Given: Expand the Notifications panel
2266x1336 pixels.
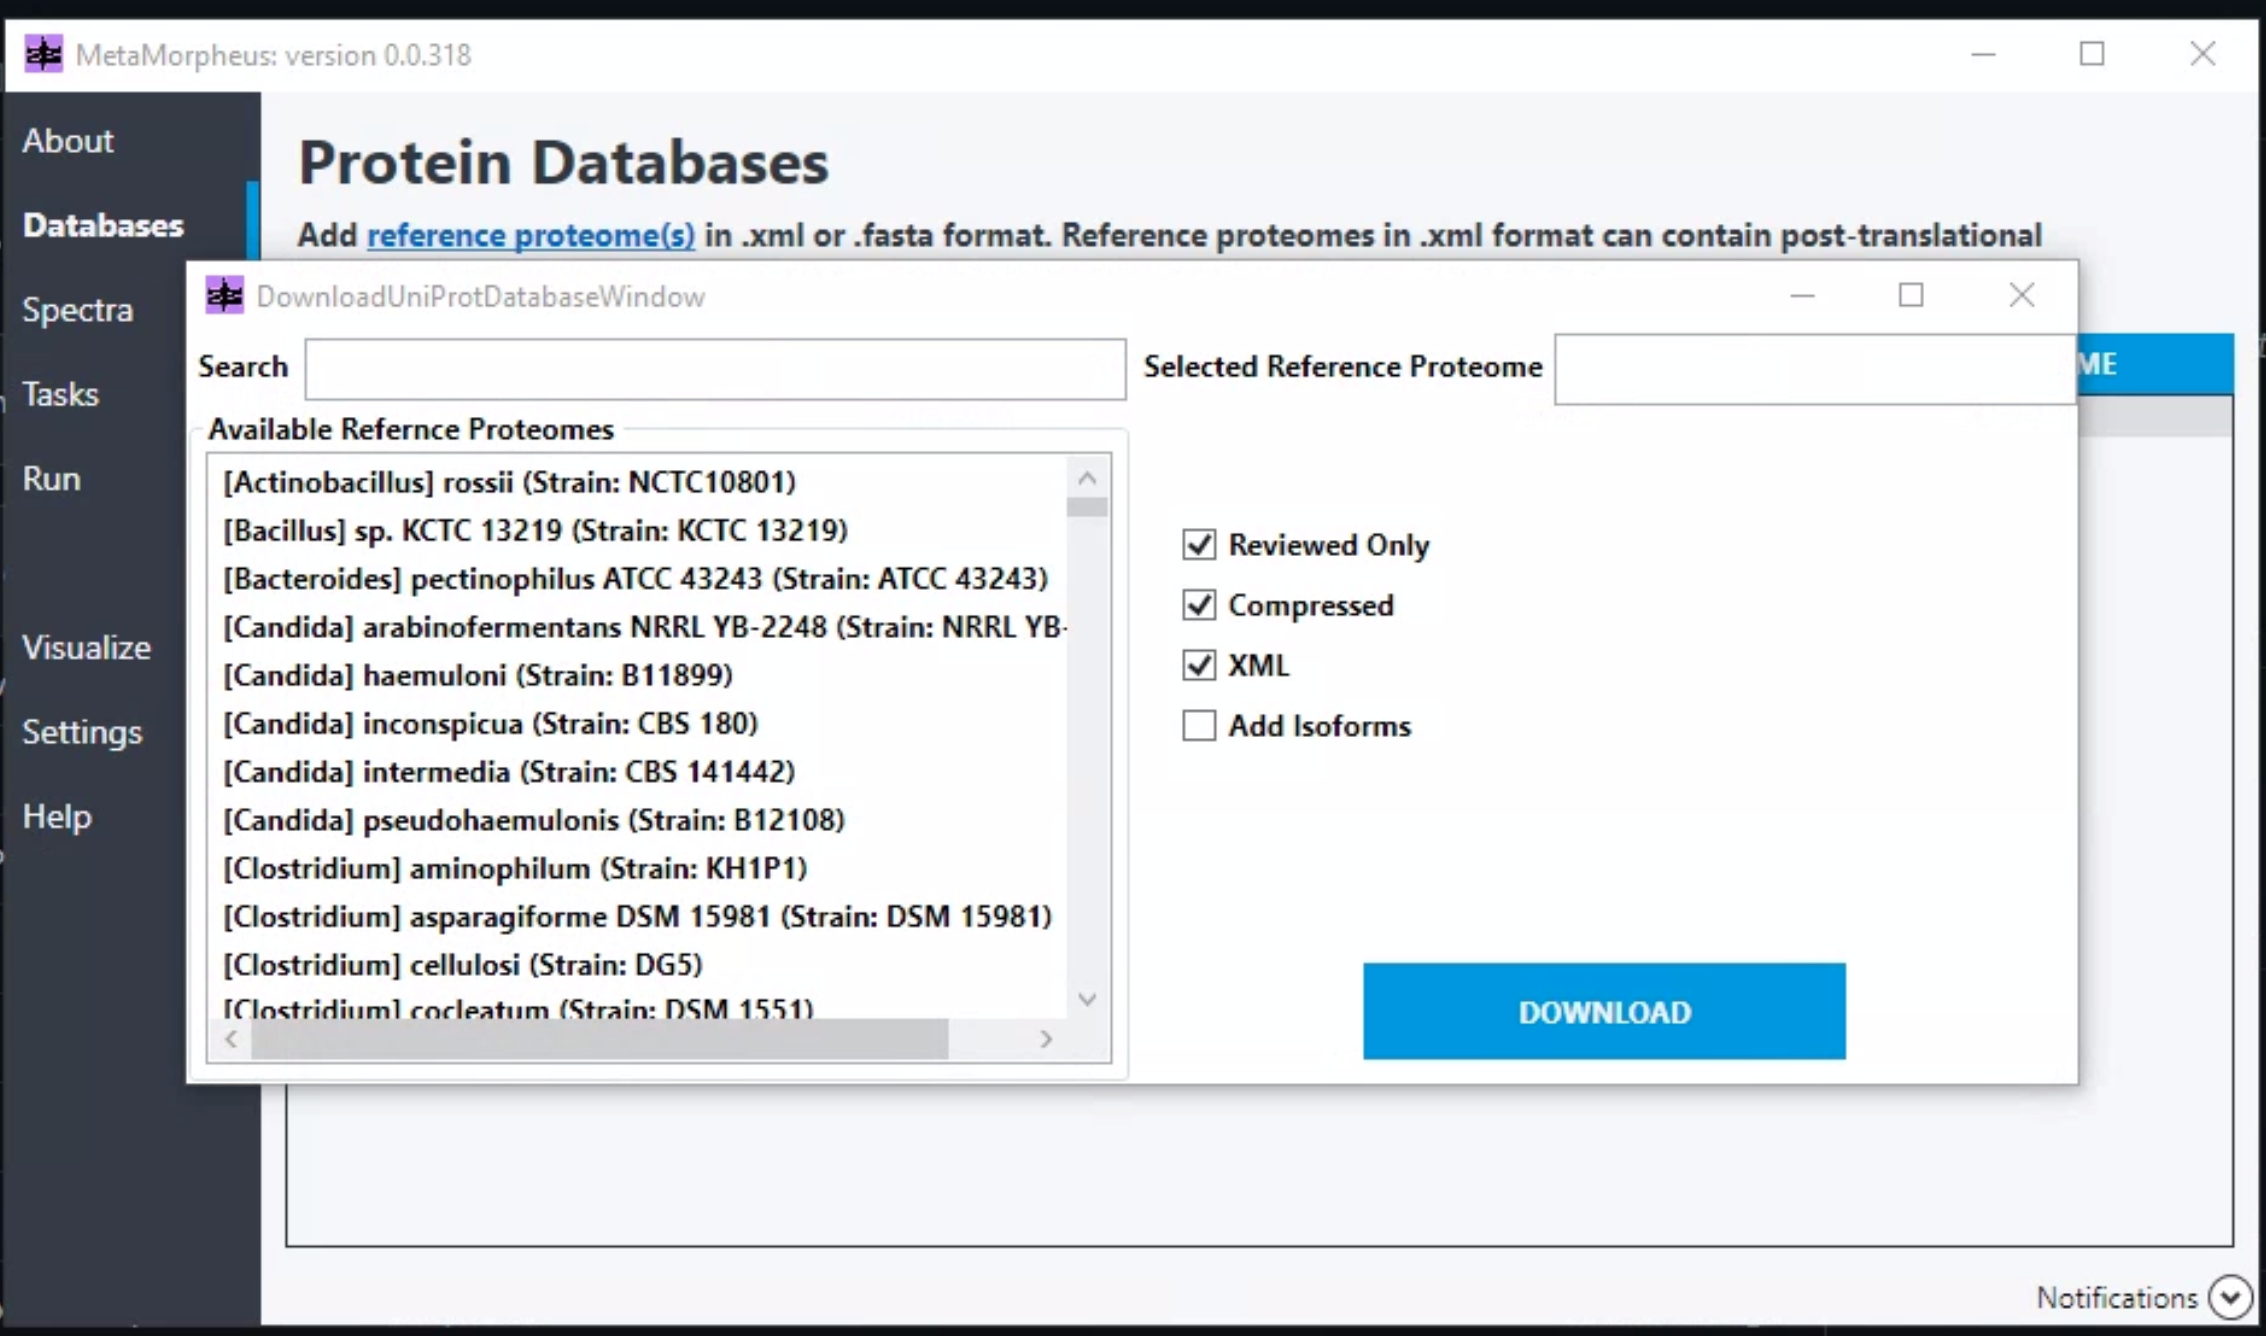Looking at the screenshot, I should point(2230,1296).
